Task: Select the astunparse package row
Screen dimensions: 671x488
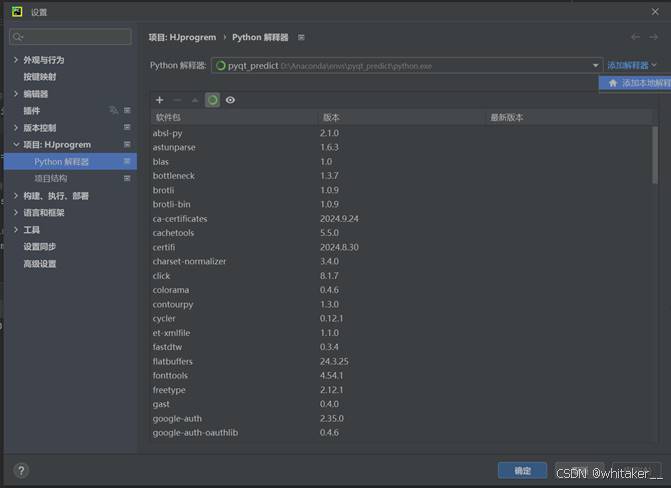Action: tap(401, 147)
